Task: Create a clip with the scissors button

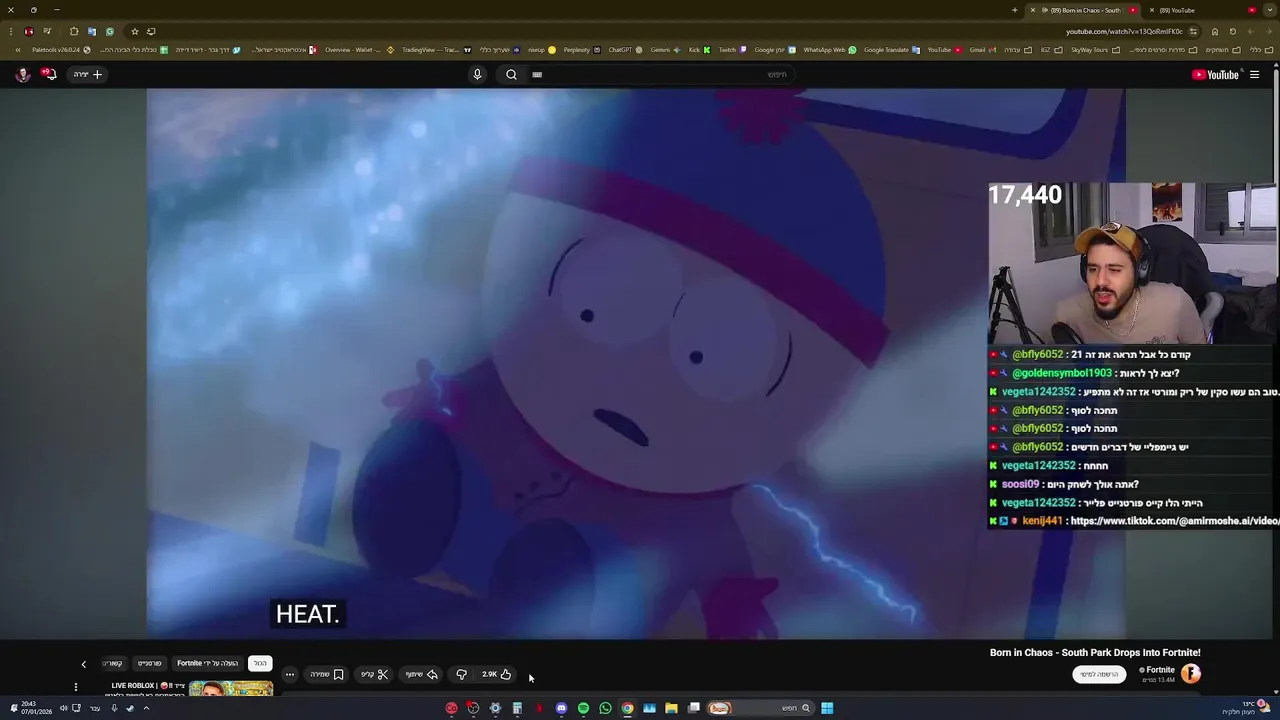Action: click(x=374, y=674)
